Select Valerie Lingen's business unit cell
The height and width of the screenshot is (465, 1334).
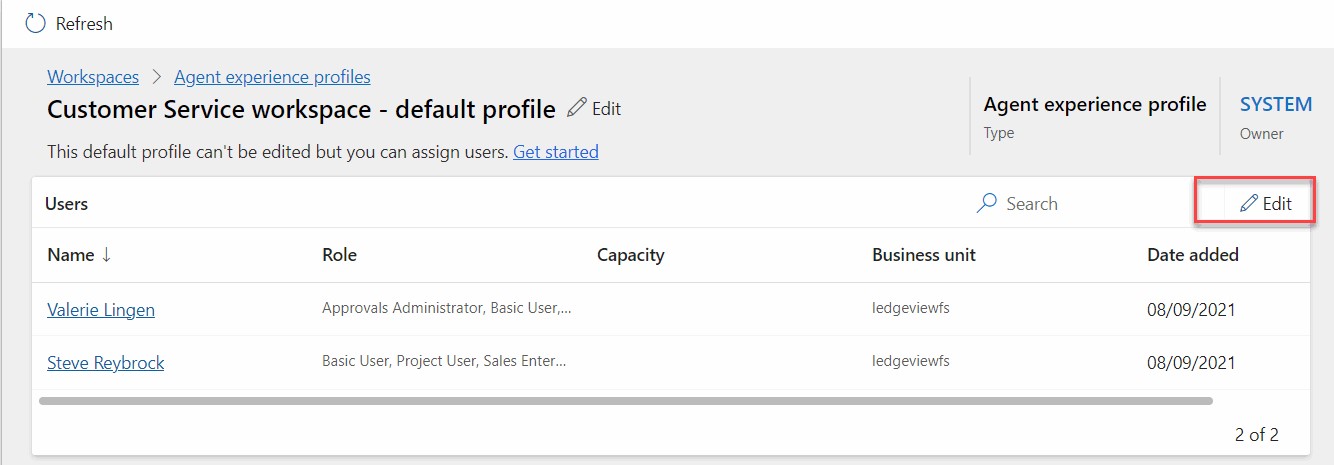pos(909,309)
